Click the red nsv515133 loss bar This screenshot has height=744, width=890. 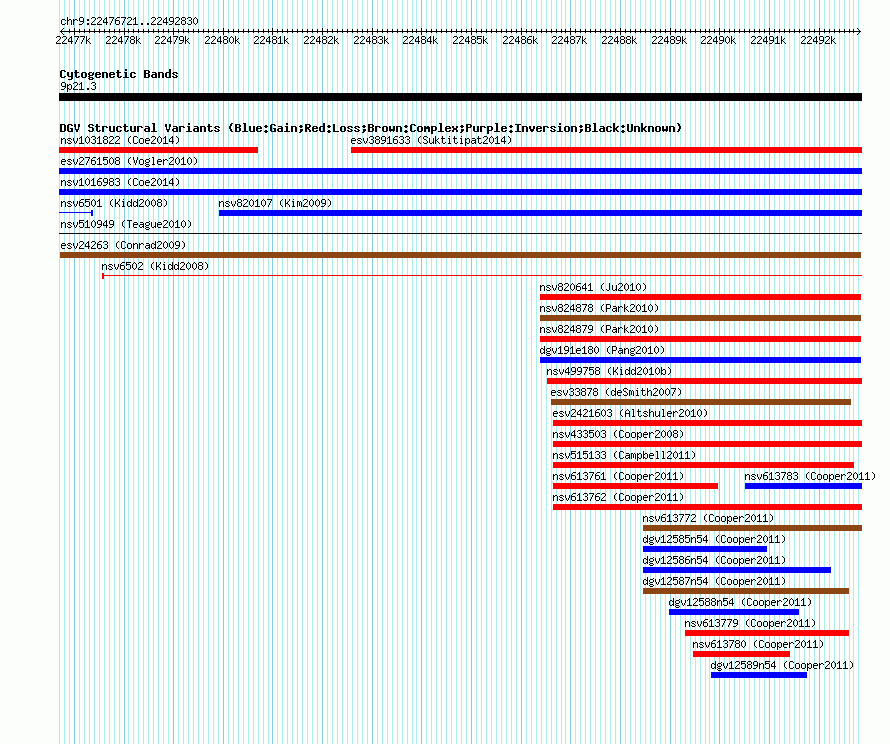[703, 465]
